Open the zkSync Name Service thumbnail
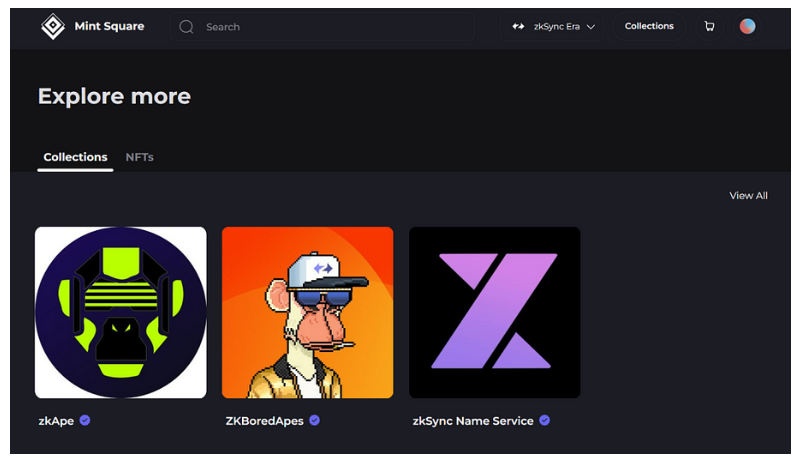The height and width of the screenshot is (459, 797). [x=495, y=313]
